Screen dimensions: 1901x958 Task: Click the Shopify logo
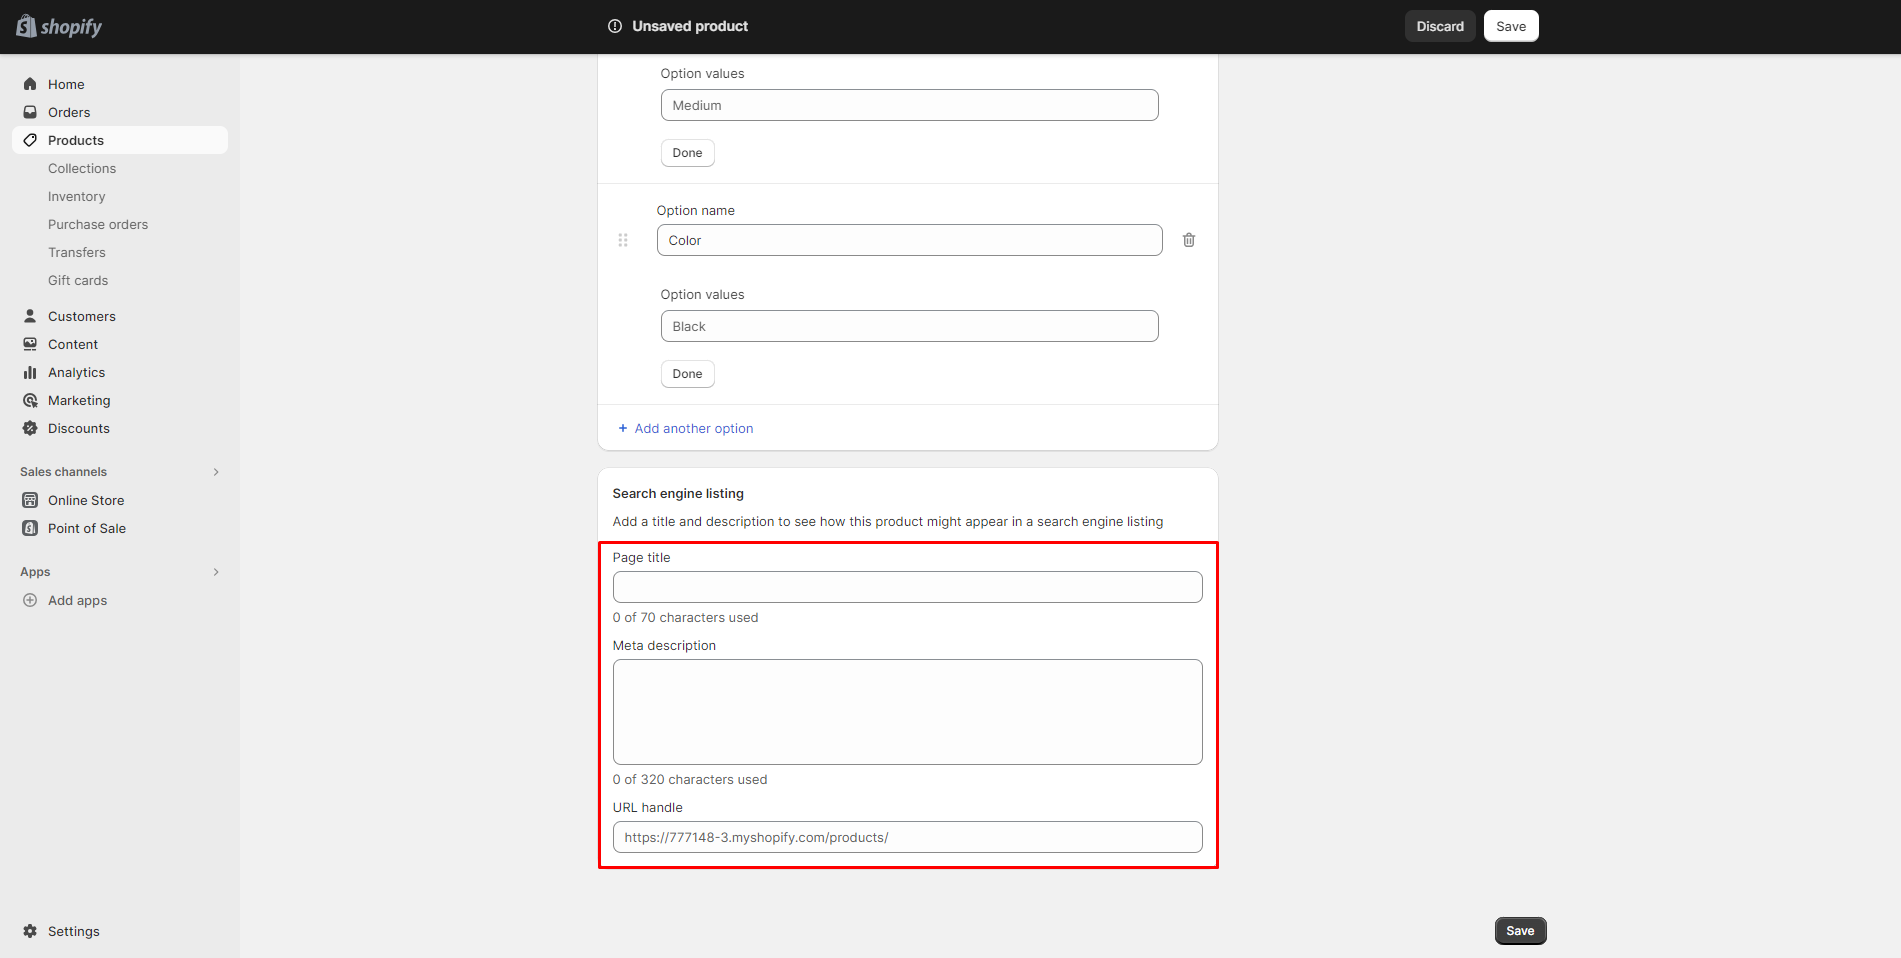pos(59,27)
